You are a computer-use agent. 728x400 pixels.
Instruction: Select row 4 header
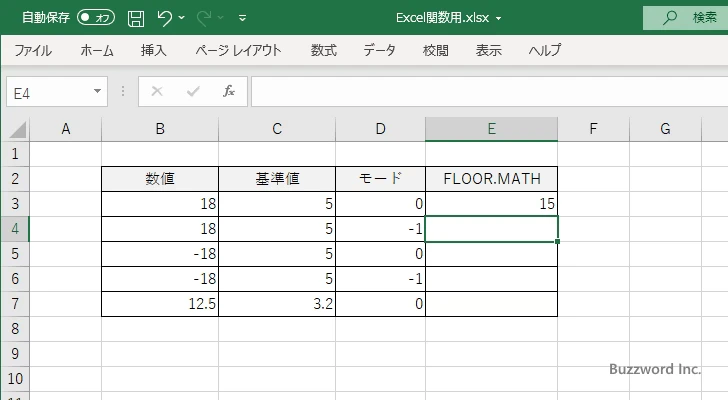(15, 229)
